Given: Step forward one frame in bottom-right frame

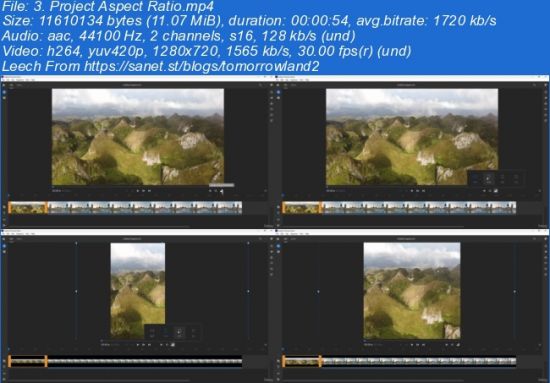Looking at the screenshot, I should 417,345.
